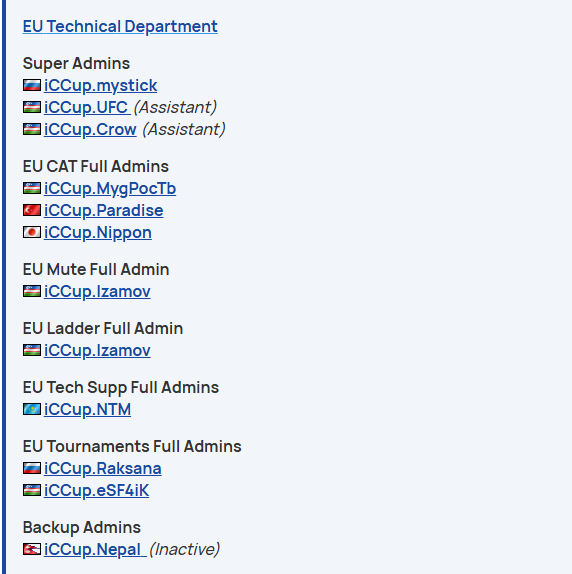Viewport: 572px width, 574px height.
Task: Click the Nepal flag beside iCCup.Nepal
Action: coord(32,549)
